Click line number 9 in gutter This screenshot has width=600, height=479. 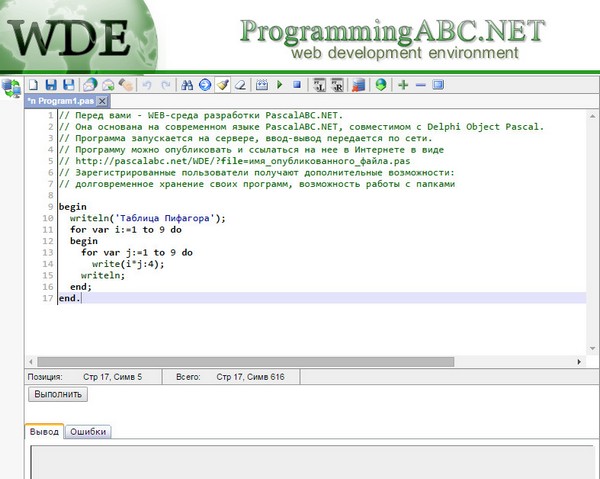[x=51, y=207]
